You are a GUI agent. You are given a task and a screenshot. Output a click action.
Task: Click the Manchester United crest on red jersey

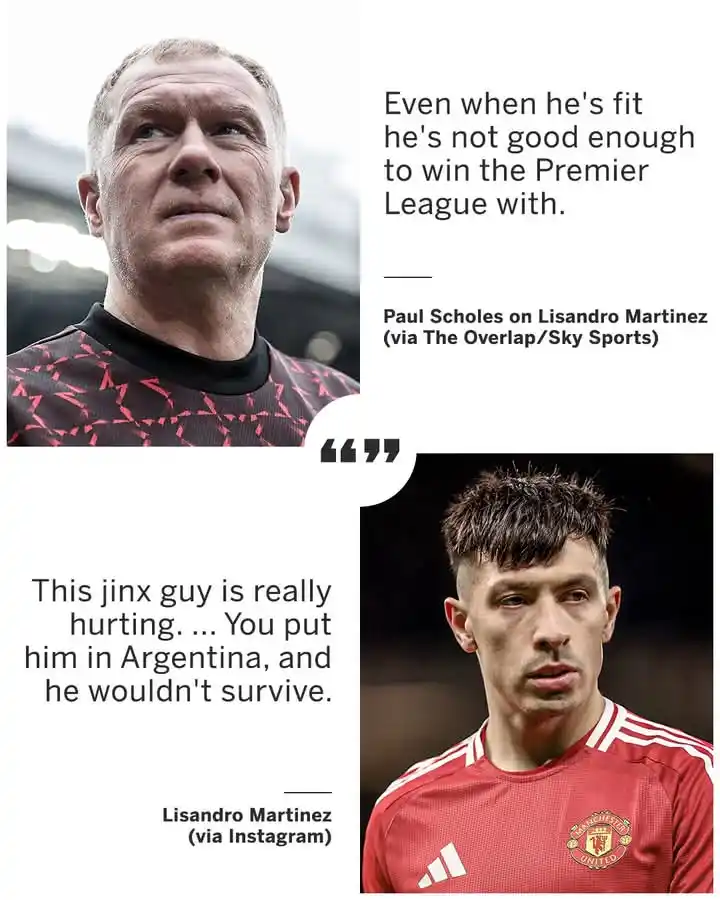[x=599, y=839]
